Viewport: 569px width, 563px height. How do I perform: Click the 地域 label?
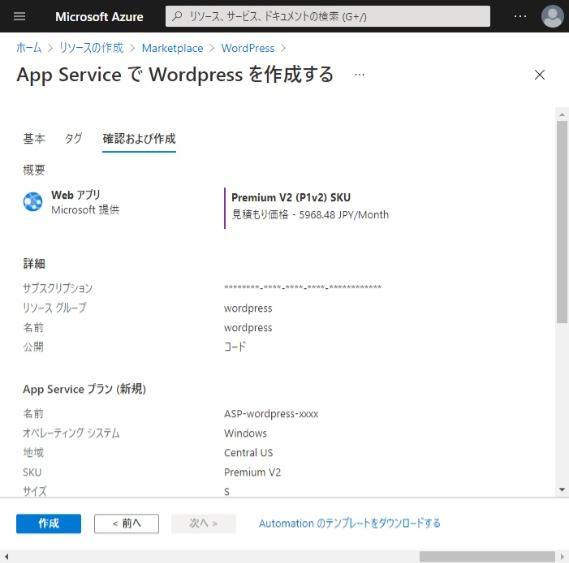point(33,453)
